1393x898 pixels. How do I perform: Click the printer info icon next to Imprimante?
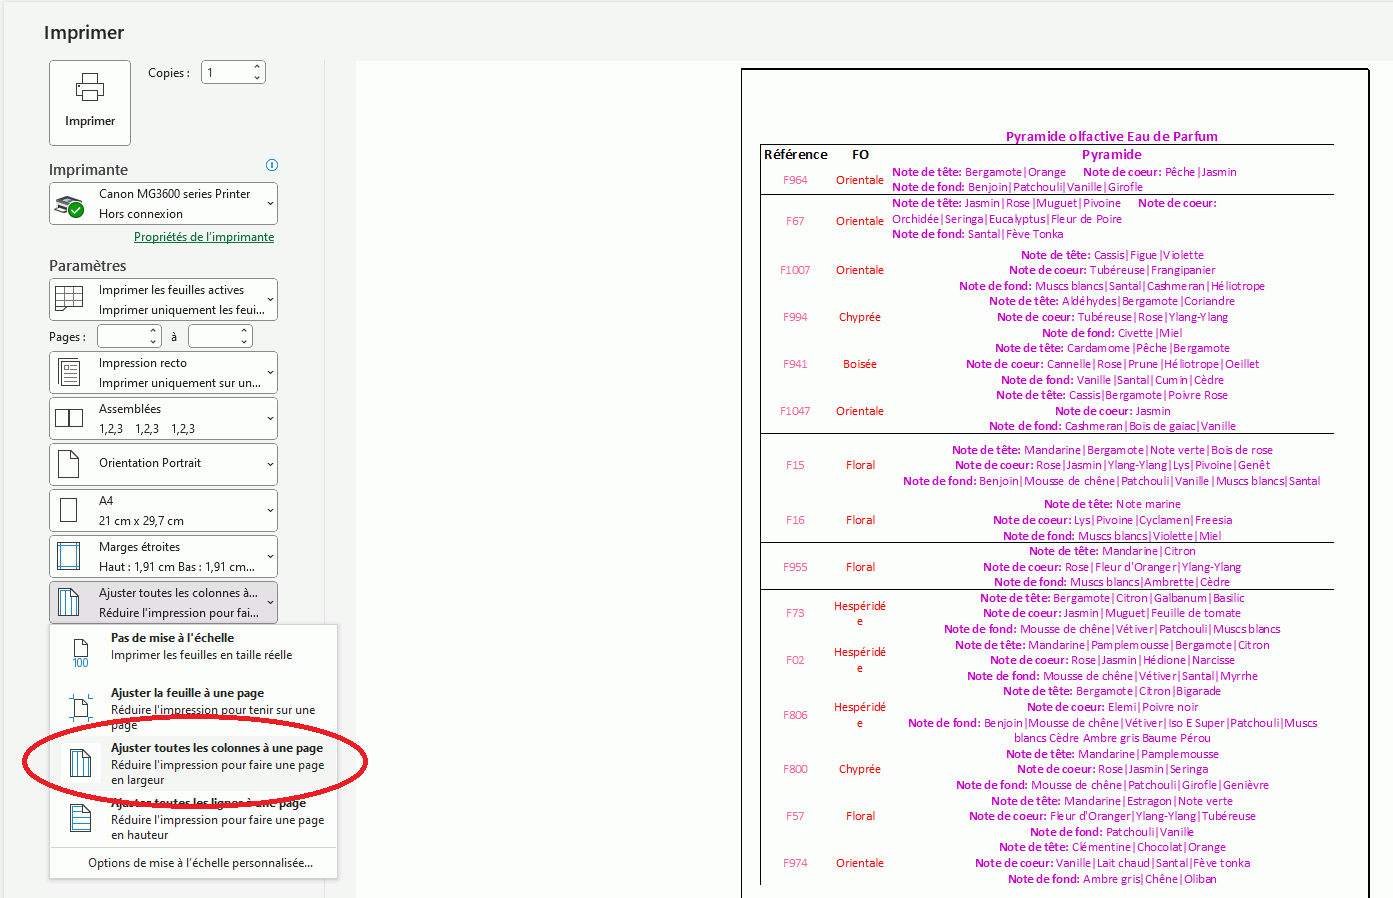(x=272, y=165)
